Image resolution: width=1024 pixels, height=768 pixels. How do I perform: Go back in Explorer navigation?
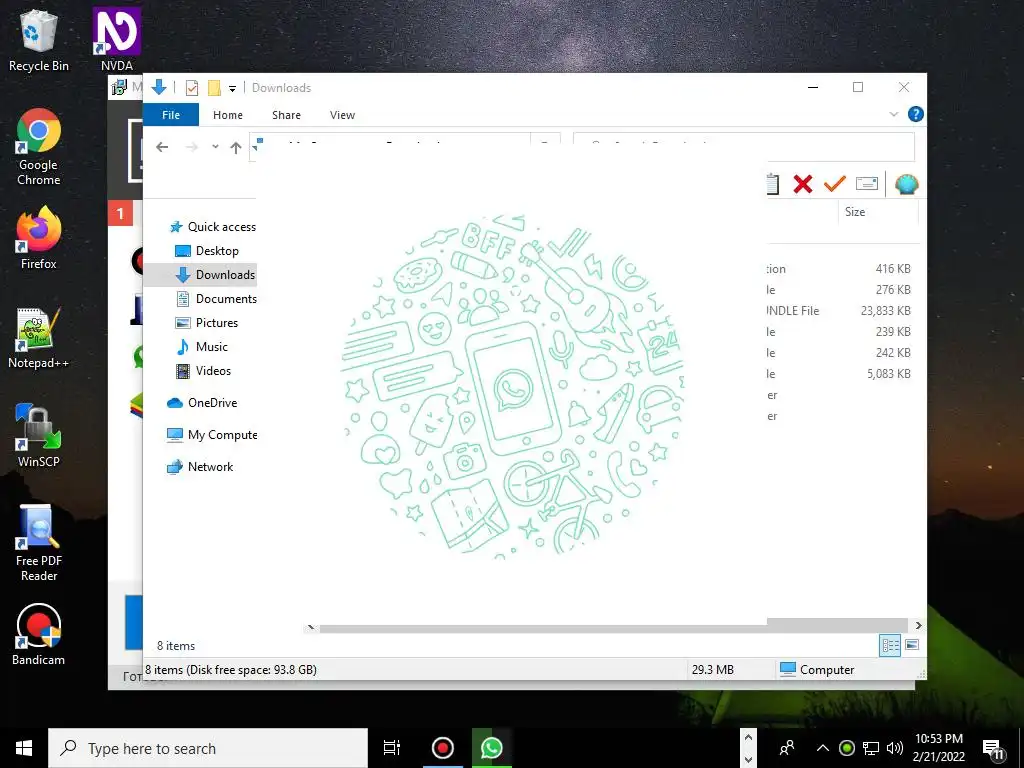coord(162,148)
